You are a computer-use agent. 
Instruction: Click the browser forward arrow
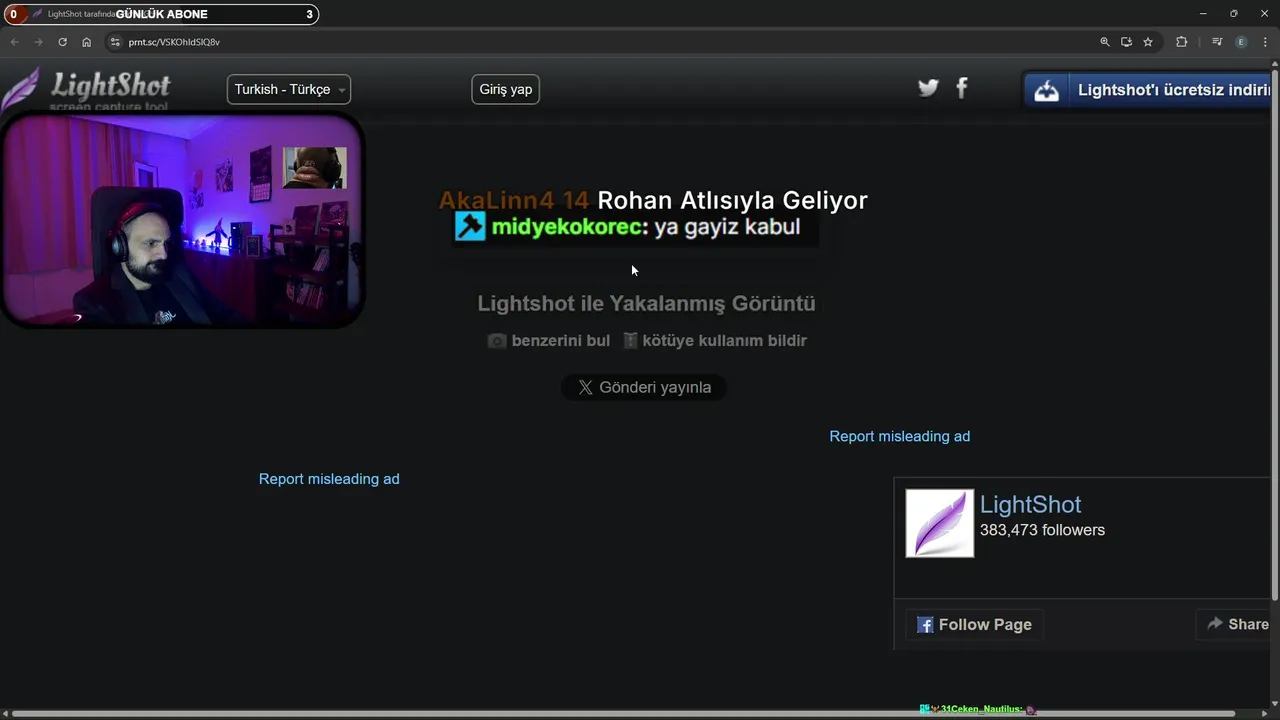point(38,42)
